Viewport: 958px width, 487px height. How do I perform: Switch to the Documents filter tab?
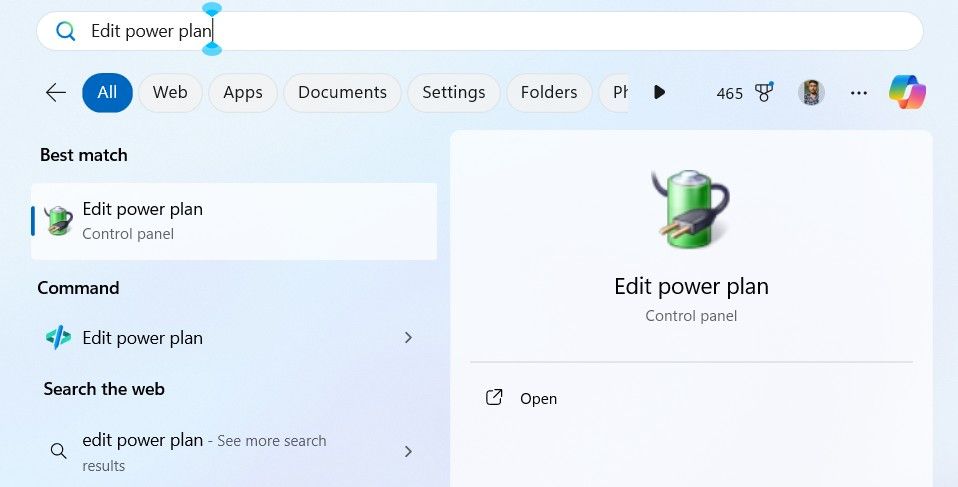point(342,92)
